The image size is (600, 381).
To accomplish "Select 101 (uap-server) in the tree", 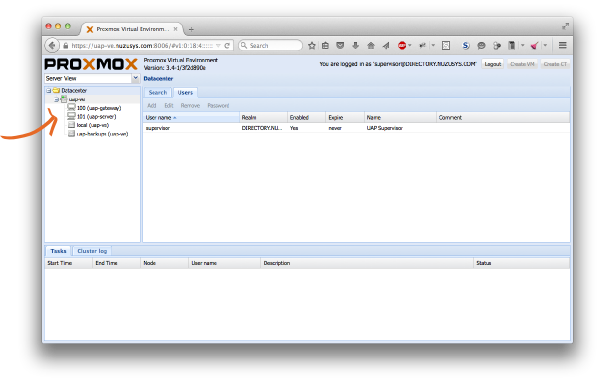I will click(x=96, y=117).
